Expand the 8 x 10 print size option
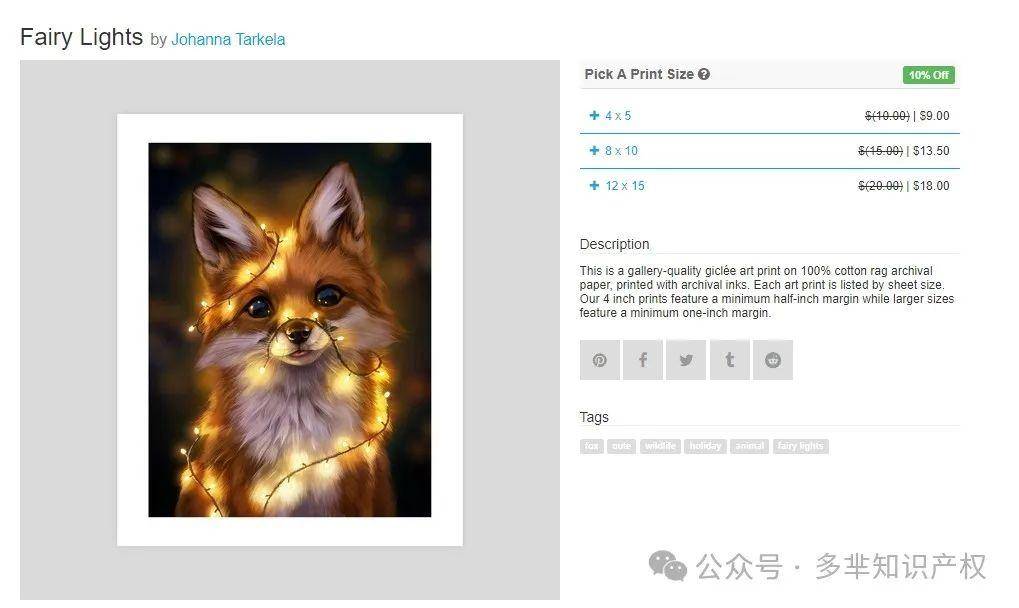 point(769,151)
